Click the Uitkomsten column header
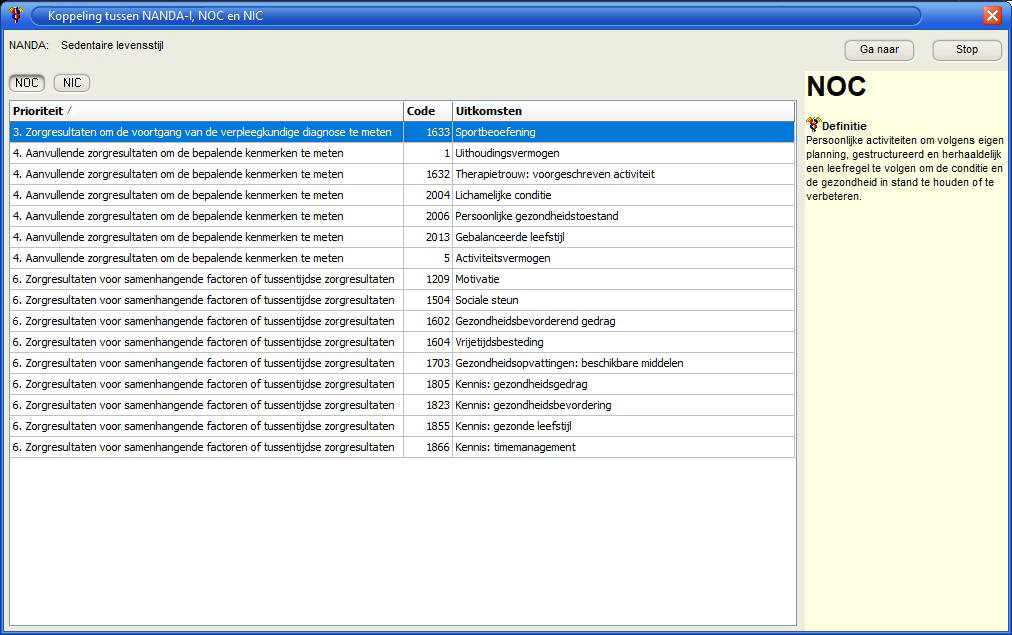 (x=622, y=111)
